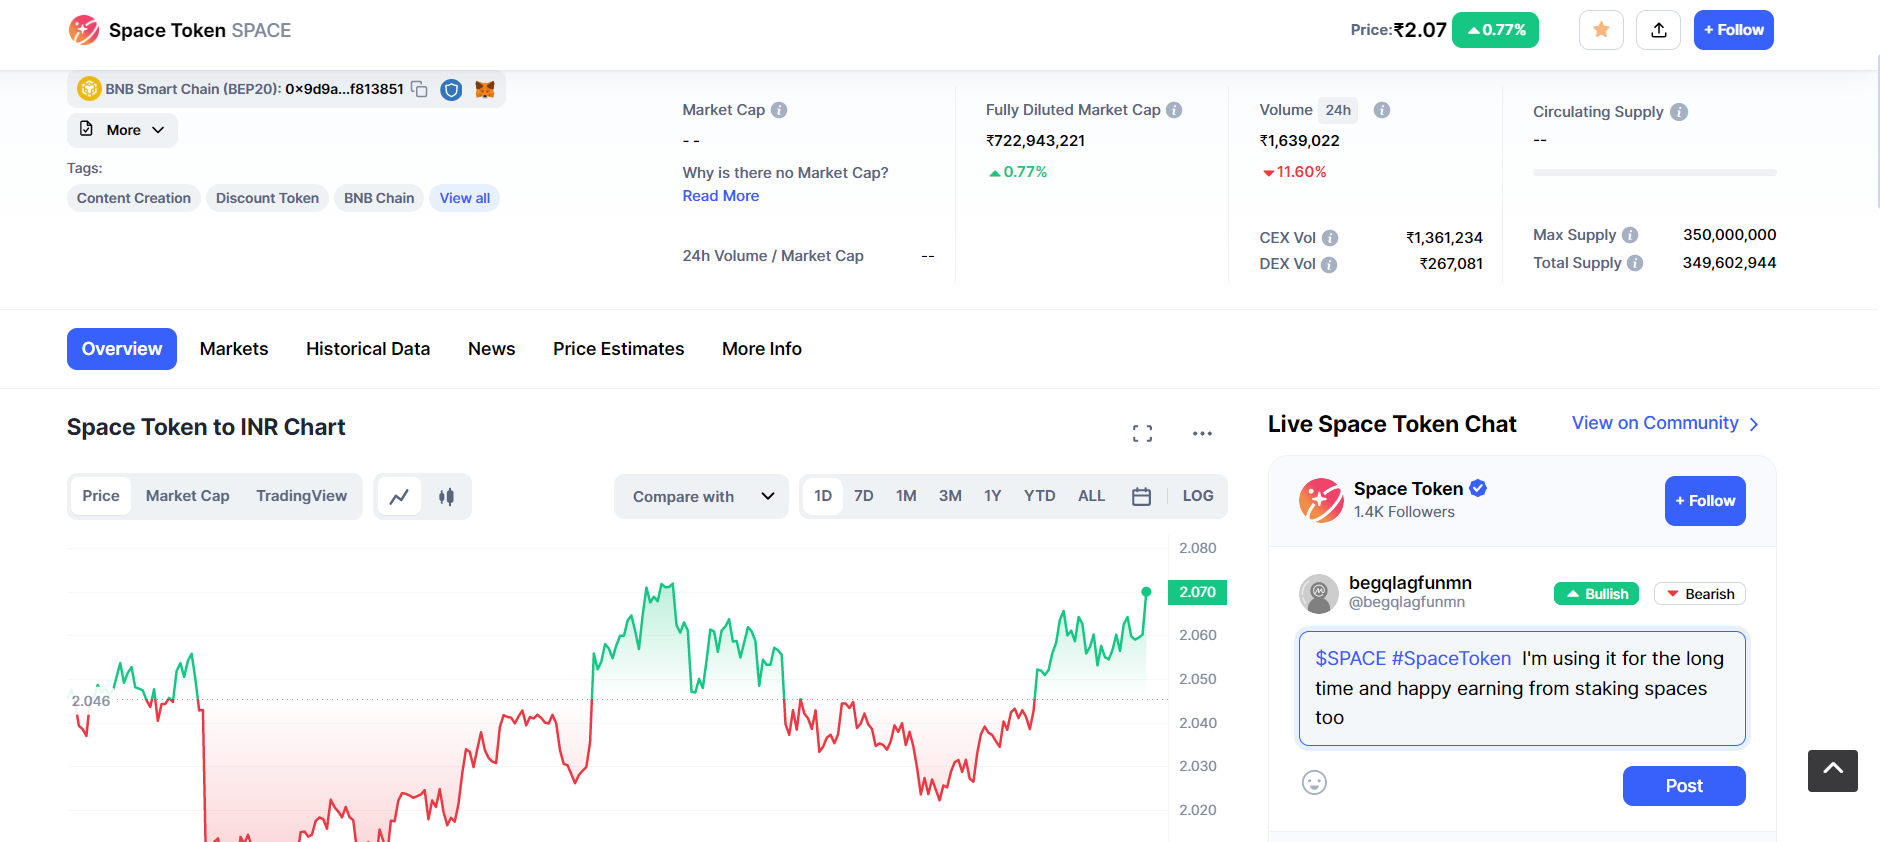This screenshot has width=1880, height=842.
Task: Open the Compare with dropdown
Action: 702,496
